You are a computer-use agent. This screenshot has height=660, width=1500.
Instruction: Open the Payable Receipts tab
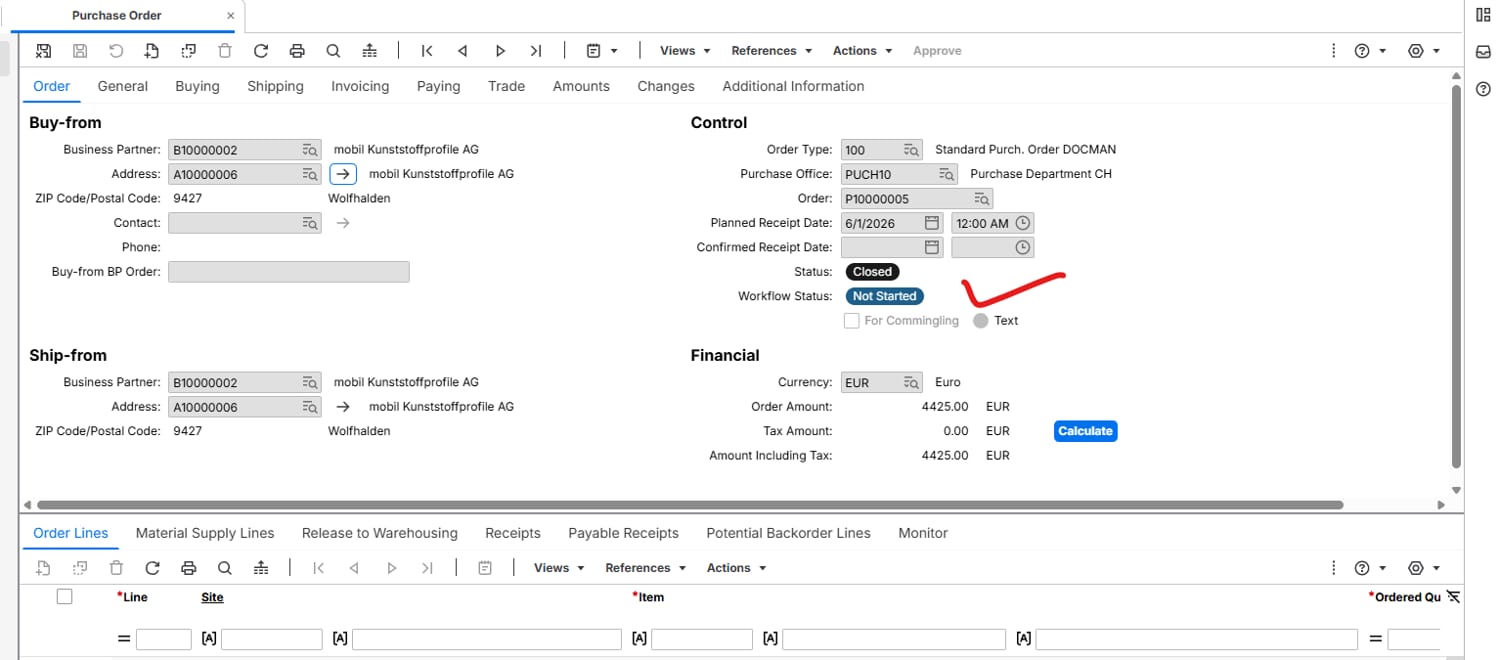coord(623,533)
